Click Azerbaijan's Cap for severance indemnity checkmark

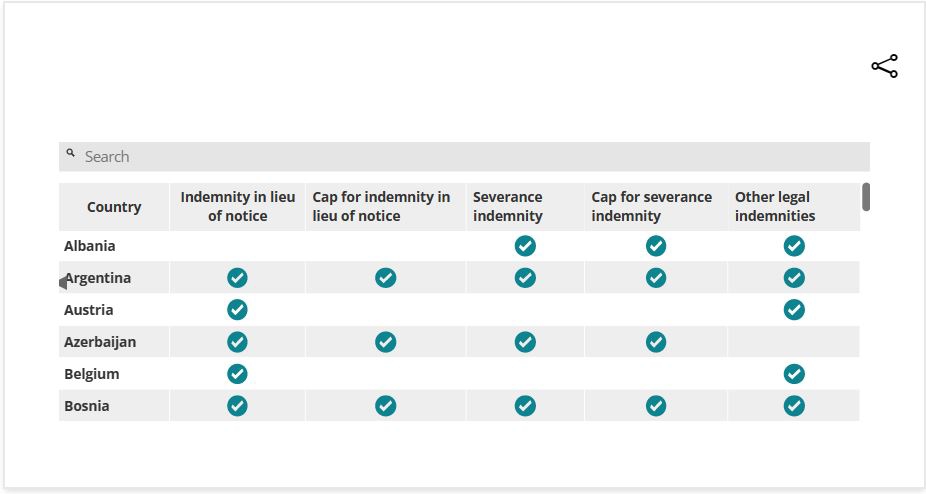[656, 342]
